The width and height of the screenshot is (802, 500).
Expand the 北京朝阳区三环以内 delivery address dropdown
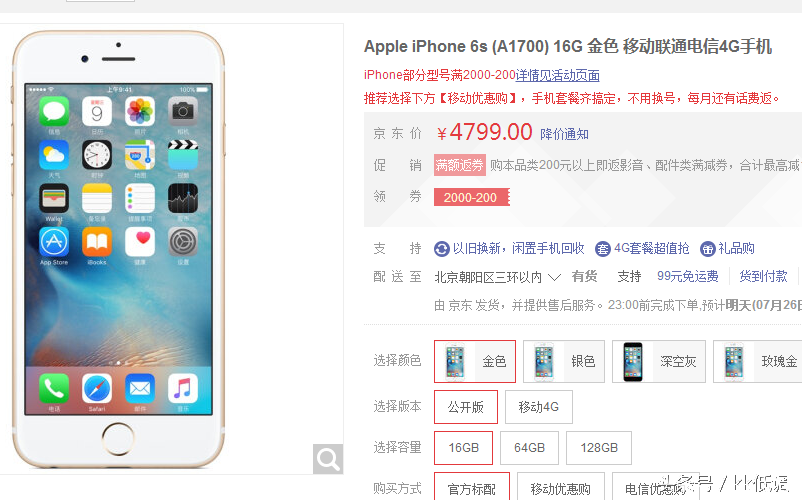(498, 277)
